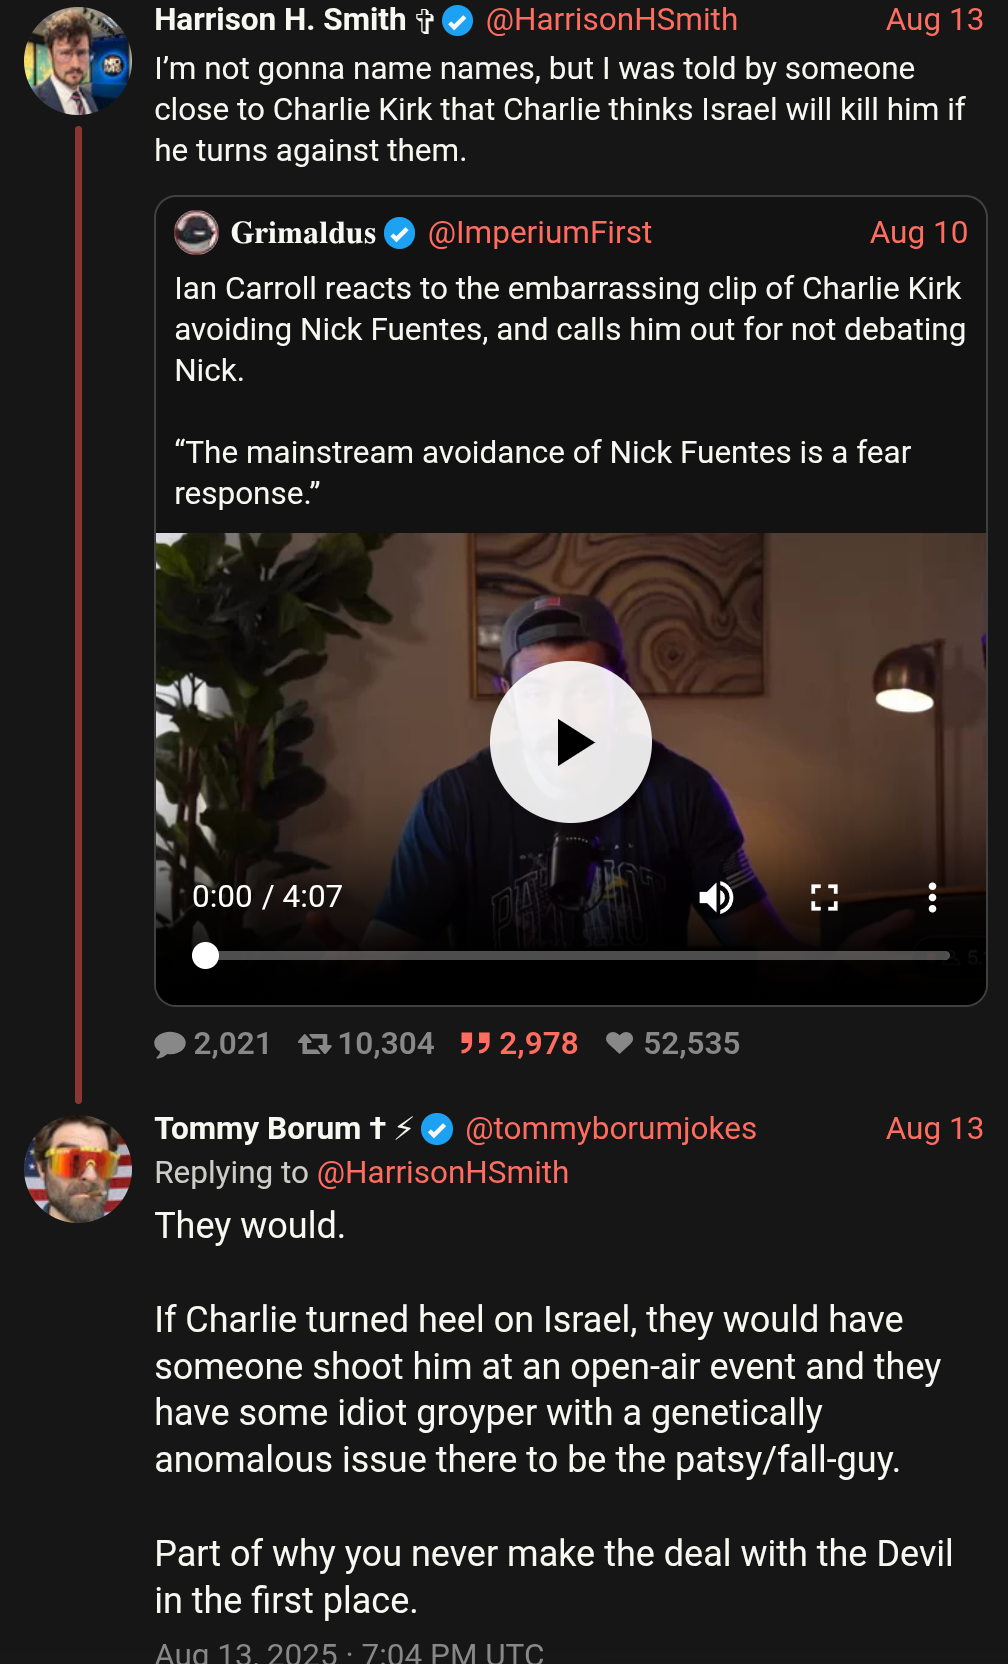Open Tommy Borum's profile avatar
Screen dimensions: 1008x1664
click(x=78, y=1170)
